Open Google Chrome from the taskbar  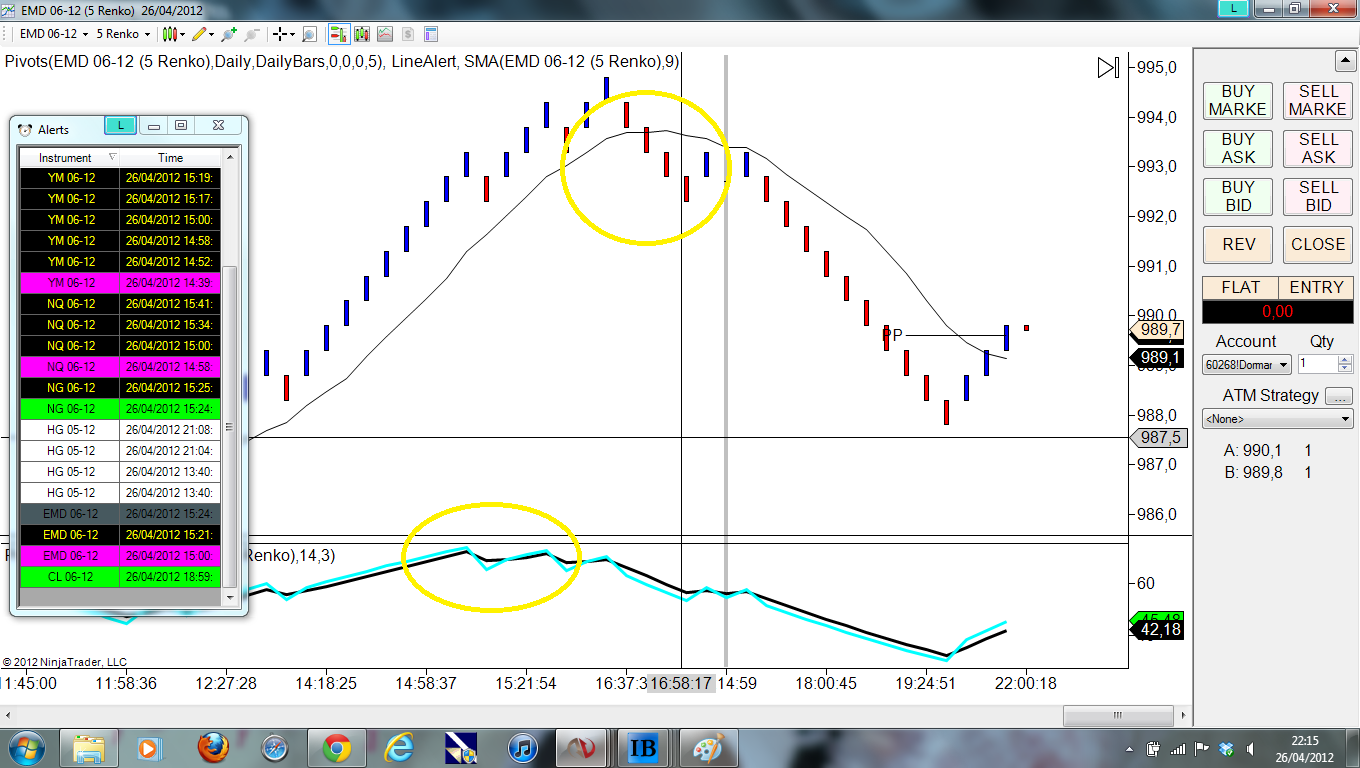click(x=336, y=747)
